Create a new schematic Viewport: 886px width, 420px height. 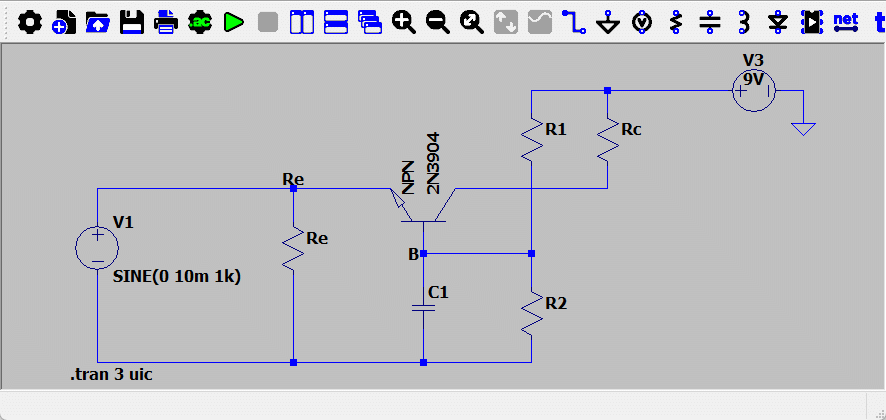click(x=64, y=22)
